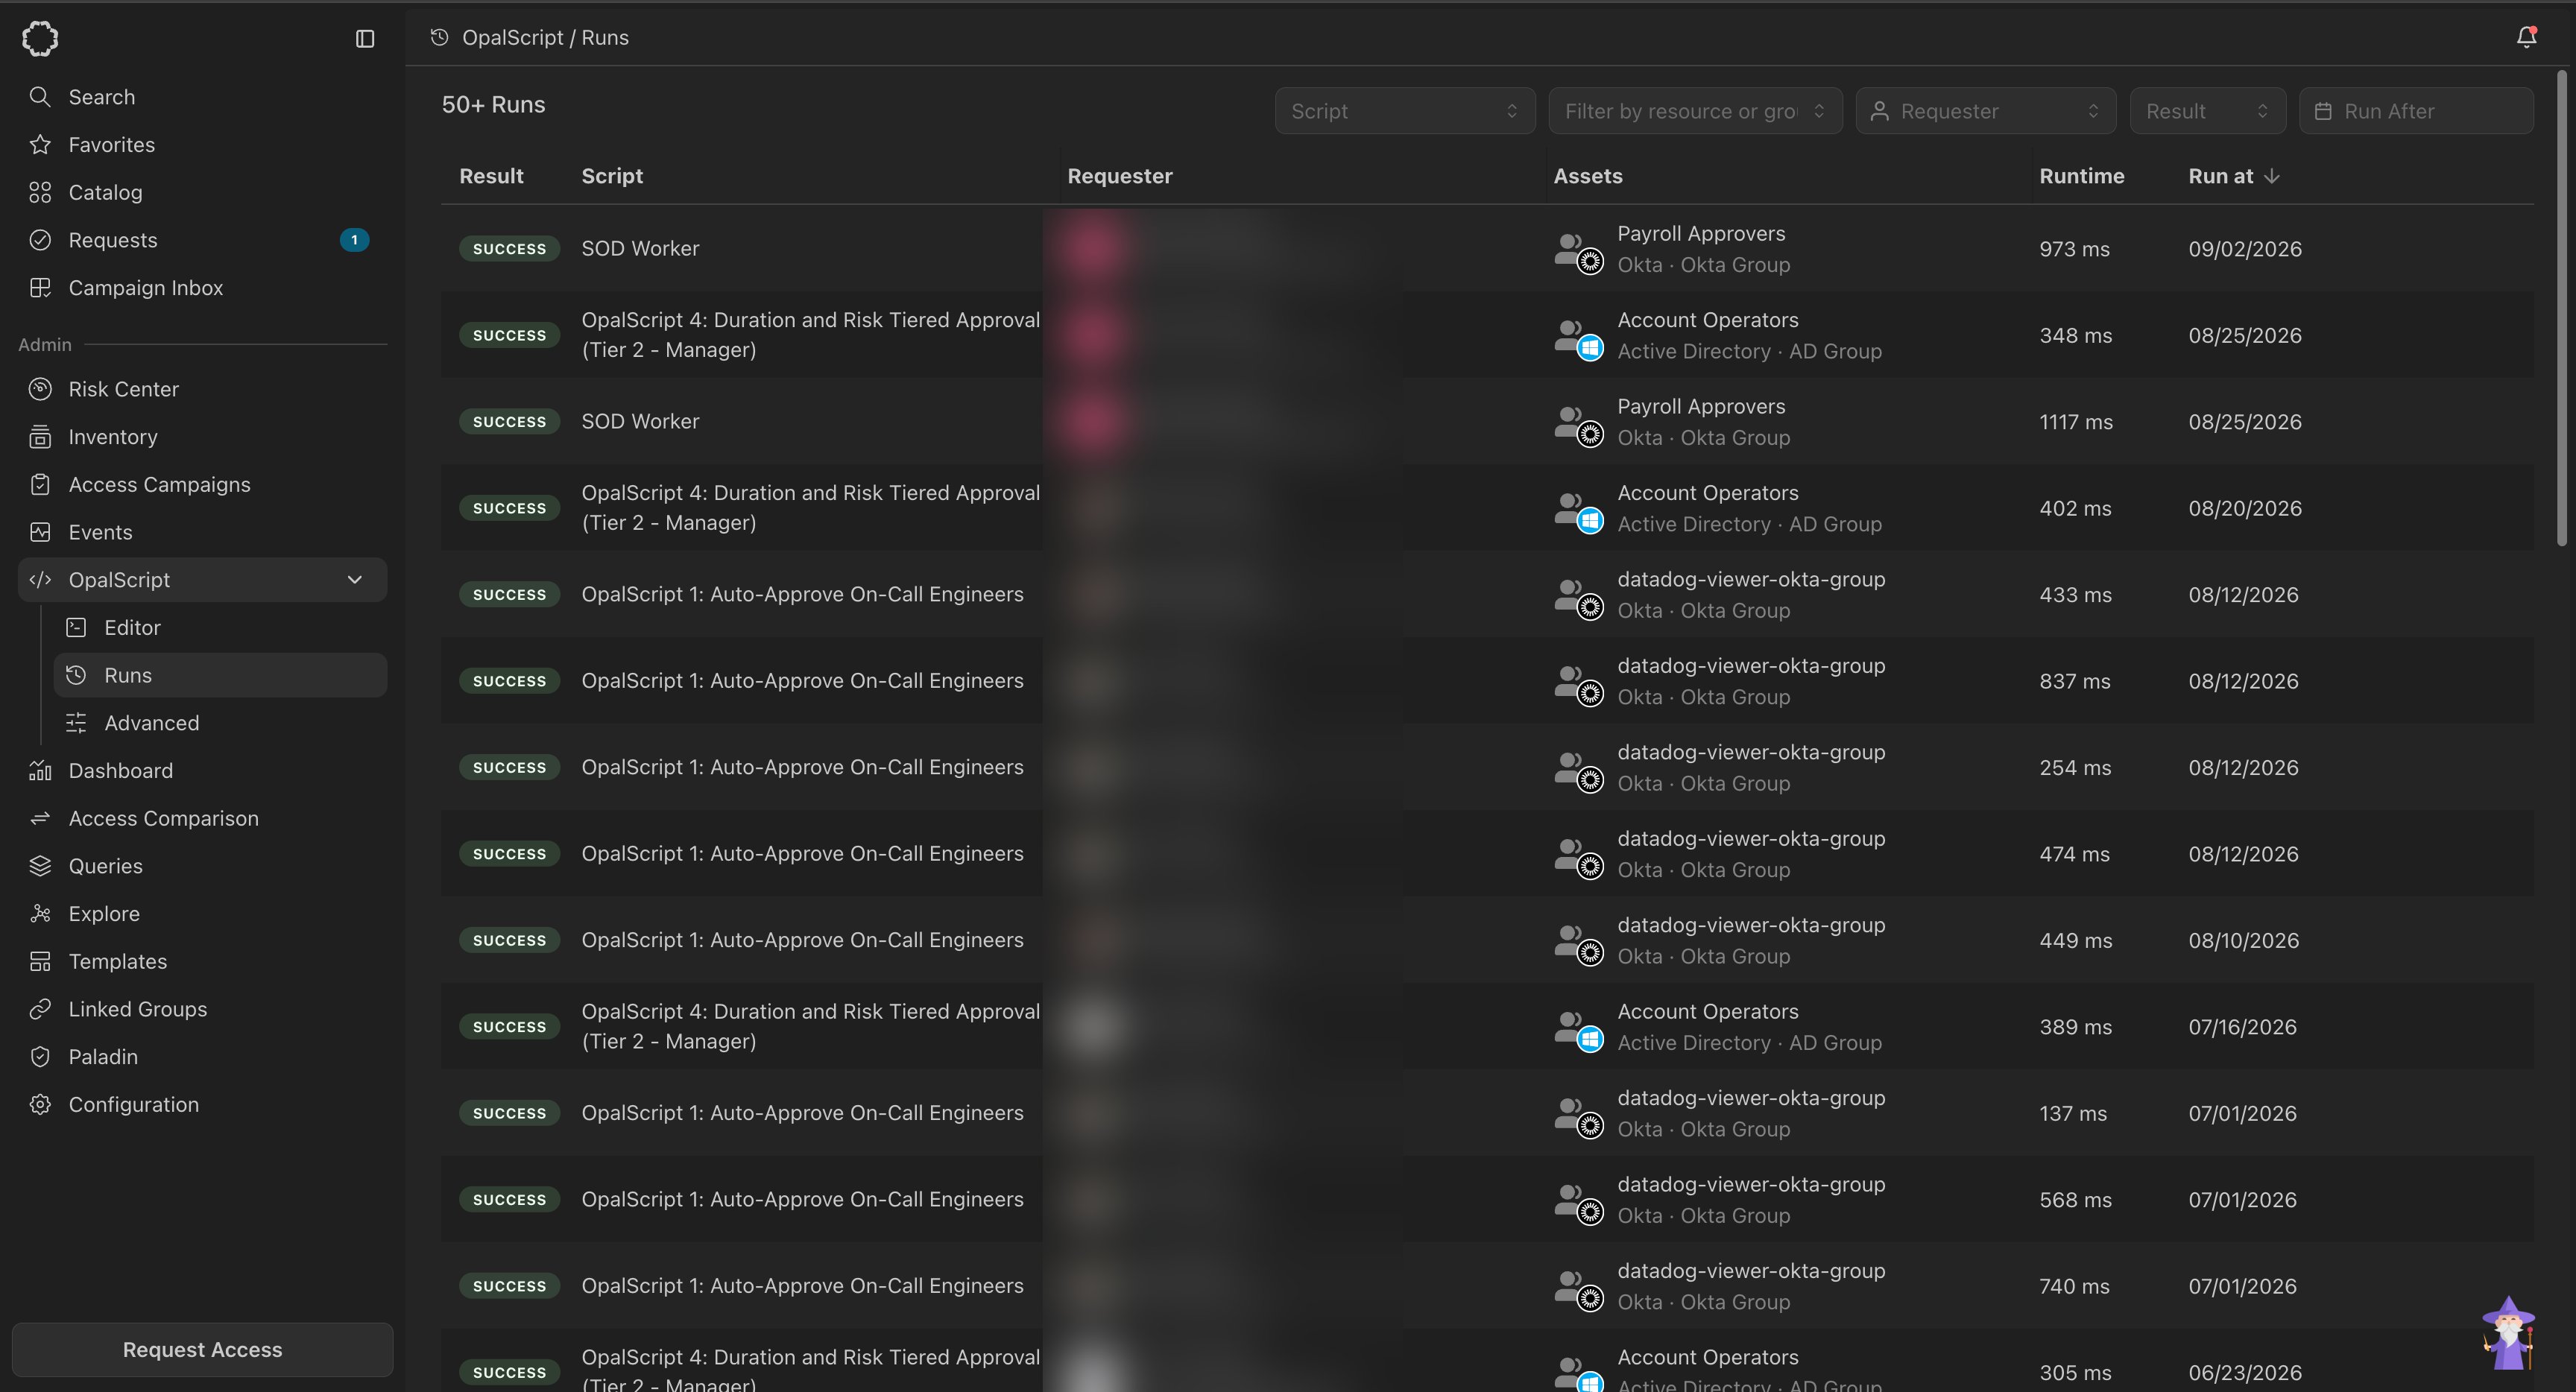The height and width of the screenshot is (1392, 2576).
Task: Open the Script filter dropdown
Action: pos(1404,111)
